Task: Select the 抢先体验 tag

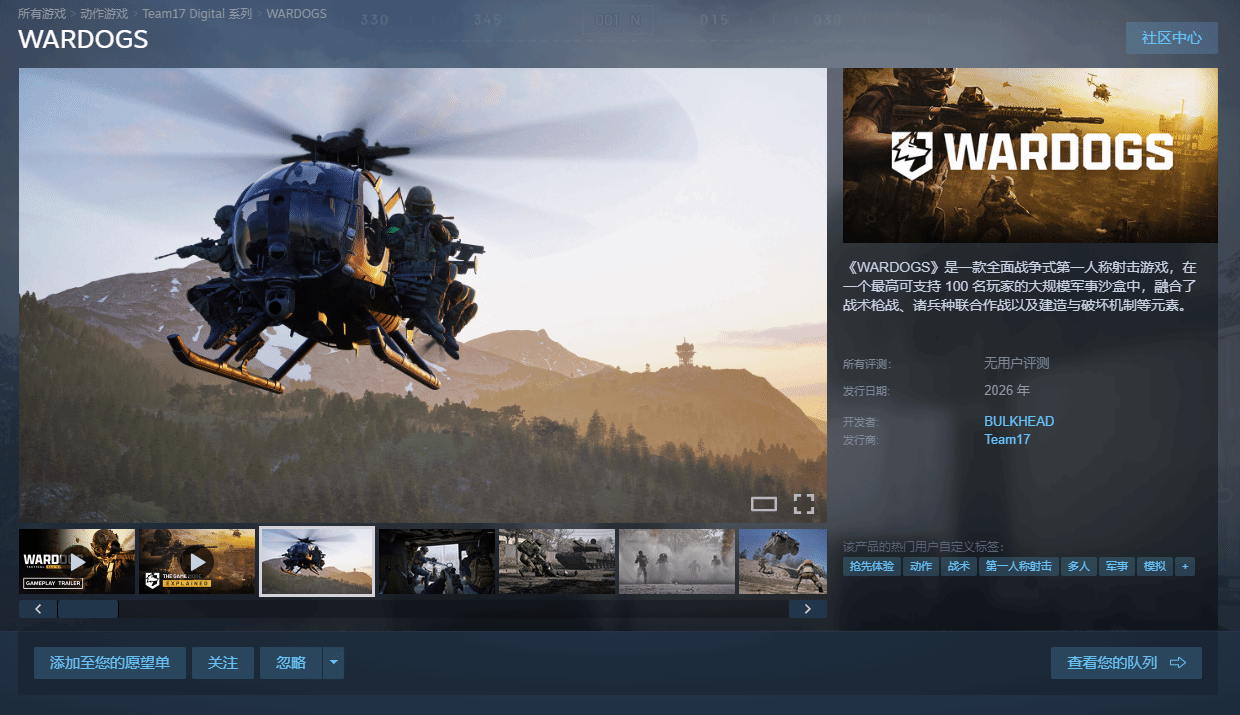Action: coord(871,566)
